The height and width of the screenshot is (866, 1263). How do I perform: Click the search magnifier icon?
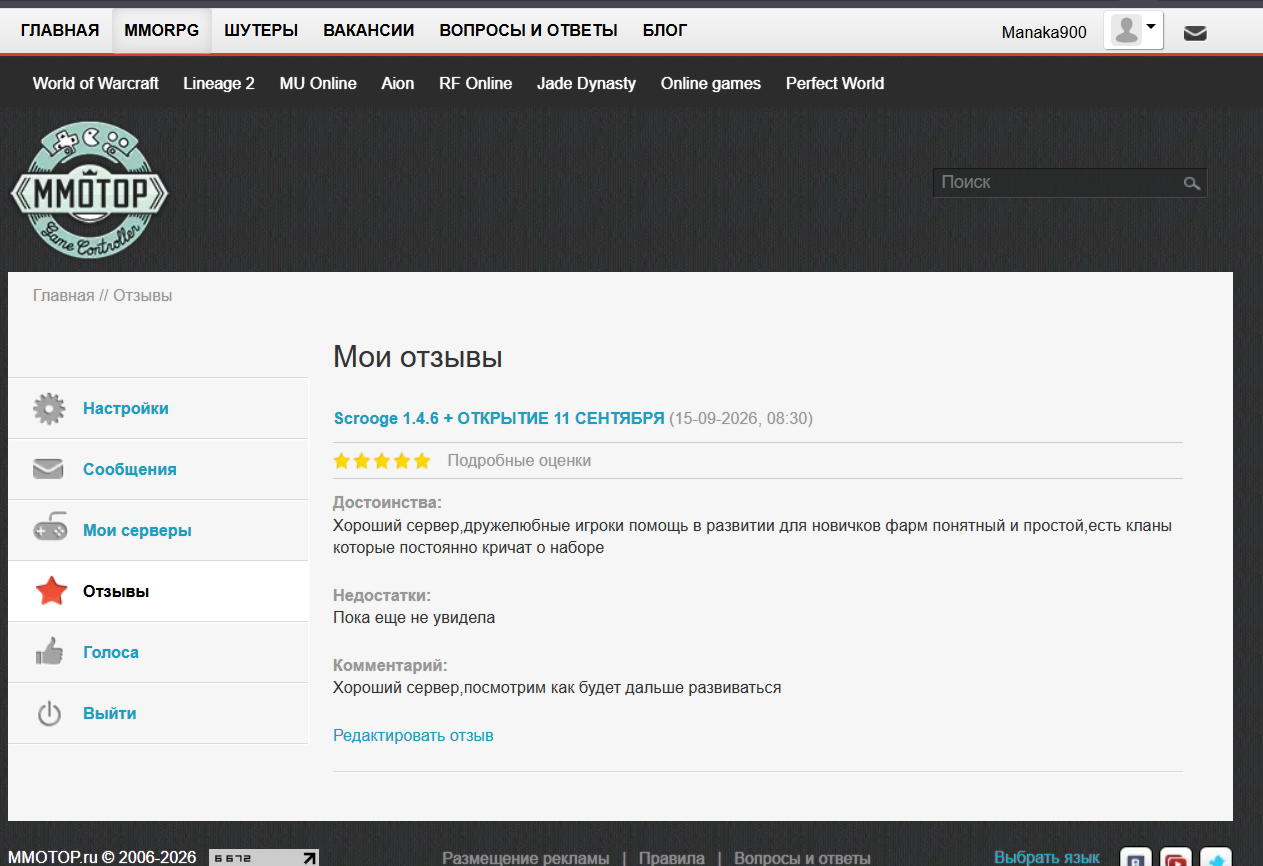point(1191,183)
